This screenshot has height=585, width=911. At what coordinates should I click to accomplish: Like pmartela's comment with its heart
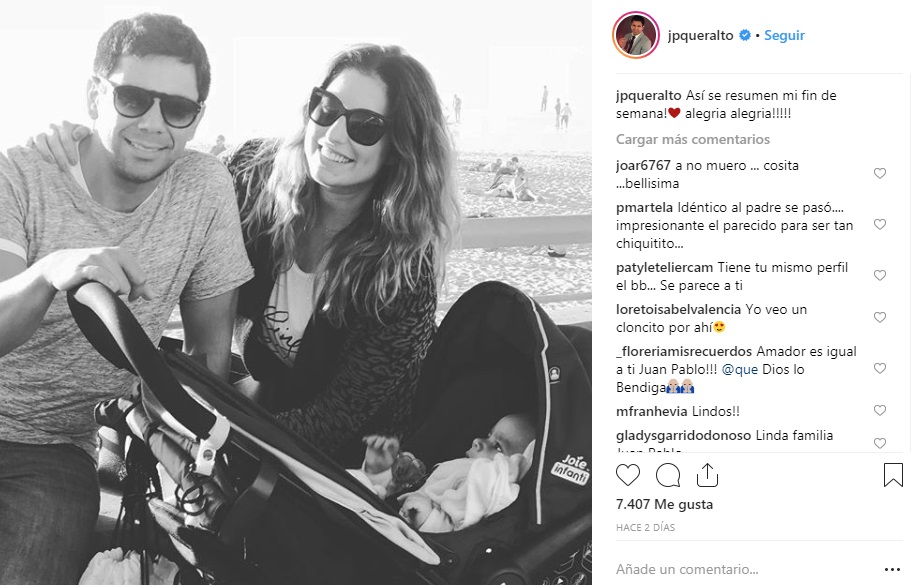[x=880, y=224]
